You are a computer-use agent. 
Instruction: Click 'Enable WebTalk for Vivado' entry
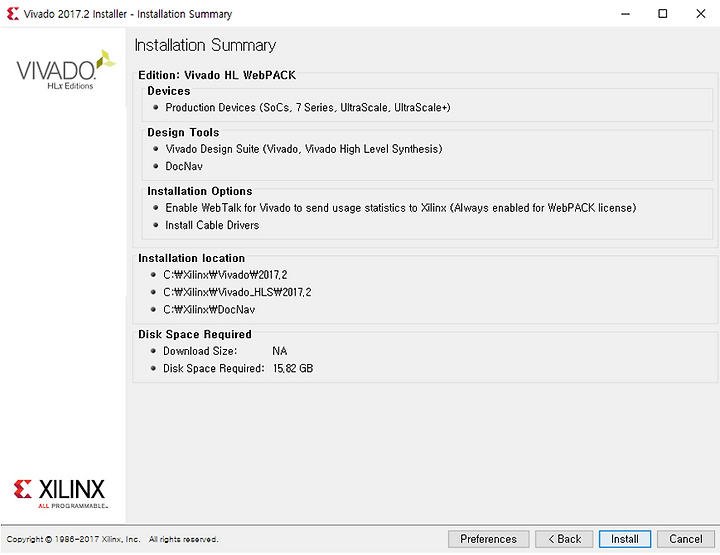click(401, 208)
